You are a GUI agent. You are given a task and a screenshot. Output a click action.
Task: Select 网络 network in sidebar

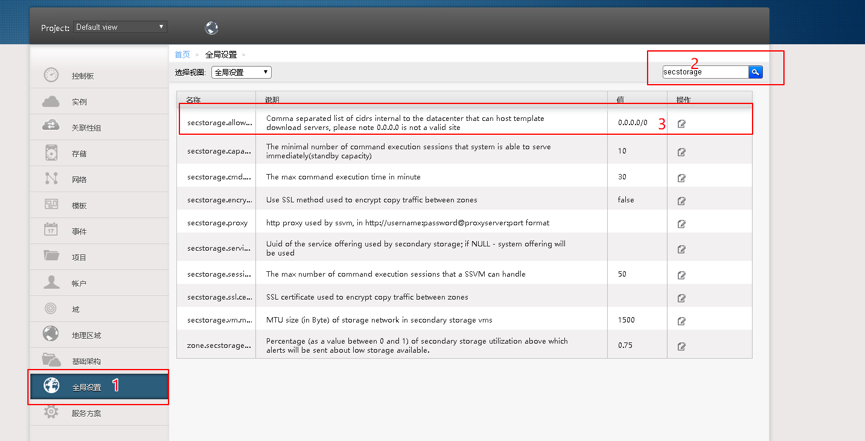pyautogui.click(x=79, y=180)
